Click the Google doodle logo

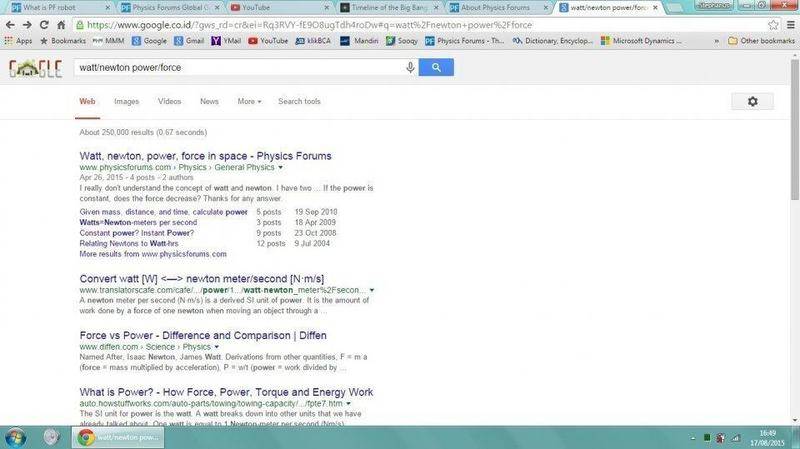[35, 68]
